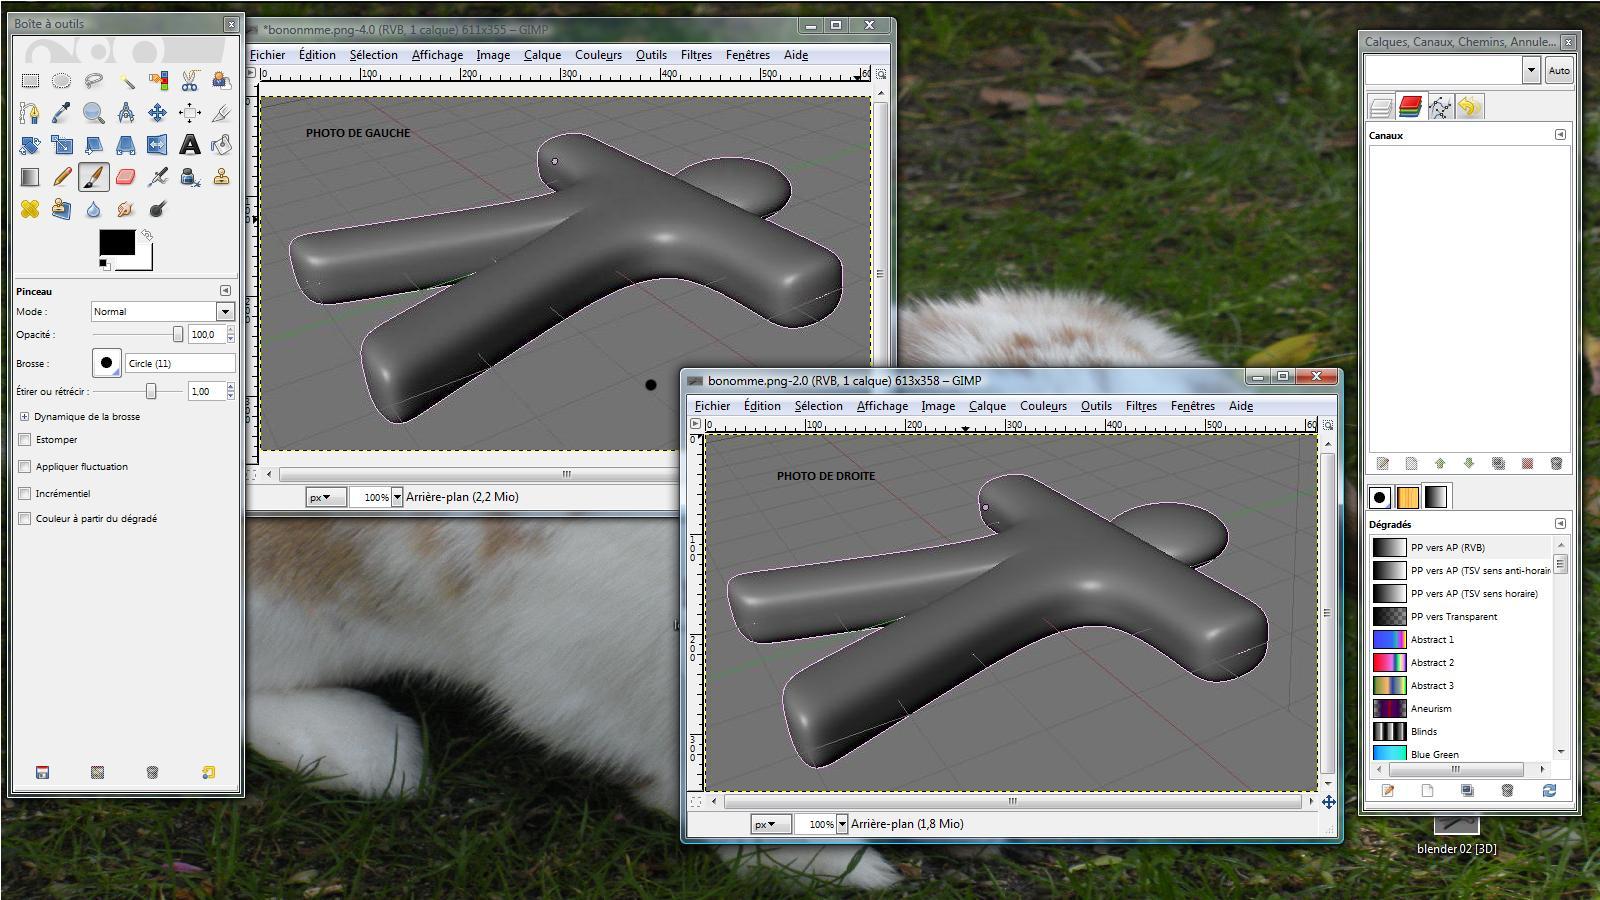Click the black foreground color swatch
This screenshot has height=900, width=1600.
pos(115,242)
